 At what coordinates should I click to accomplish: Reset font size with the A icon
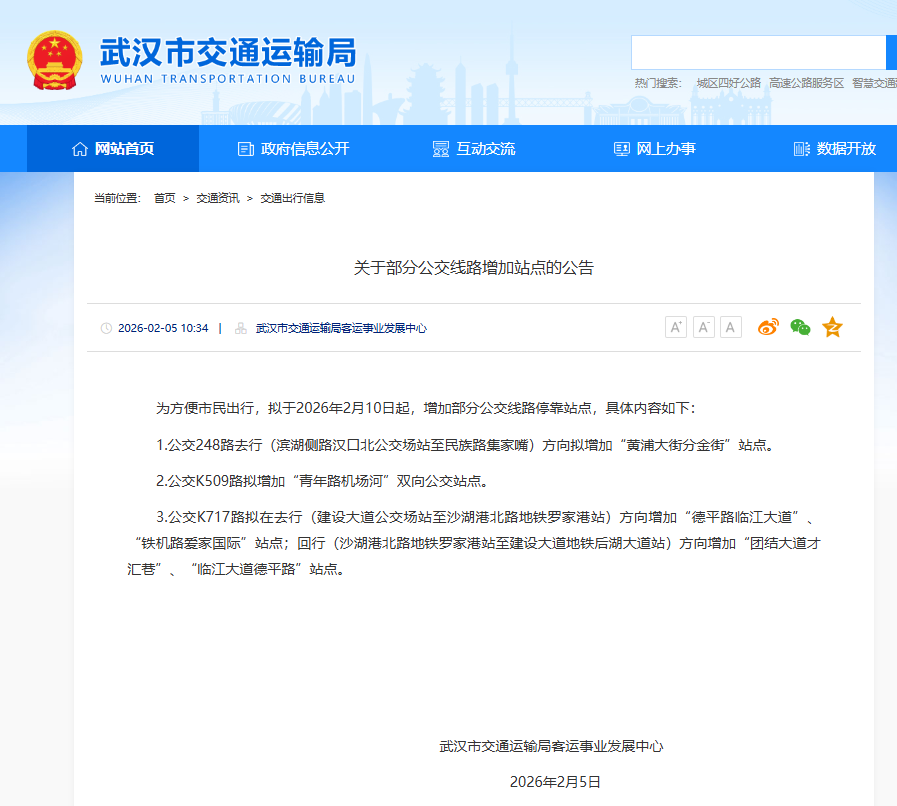731,327
